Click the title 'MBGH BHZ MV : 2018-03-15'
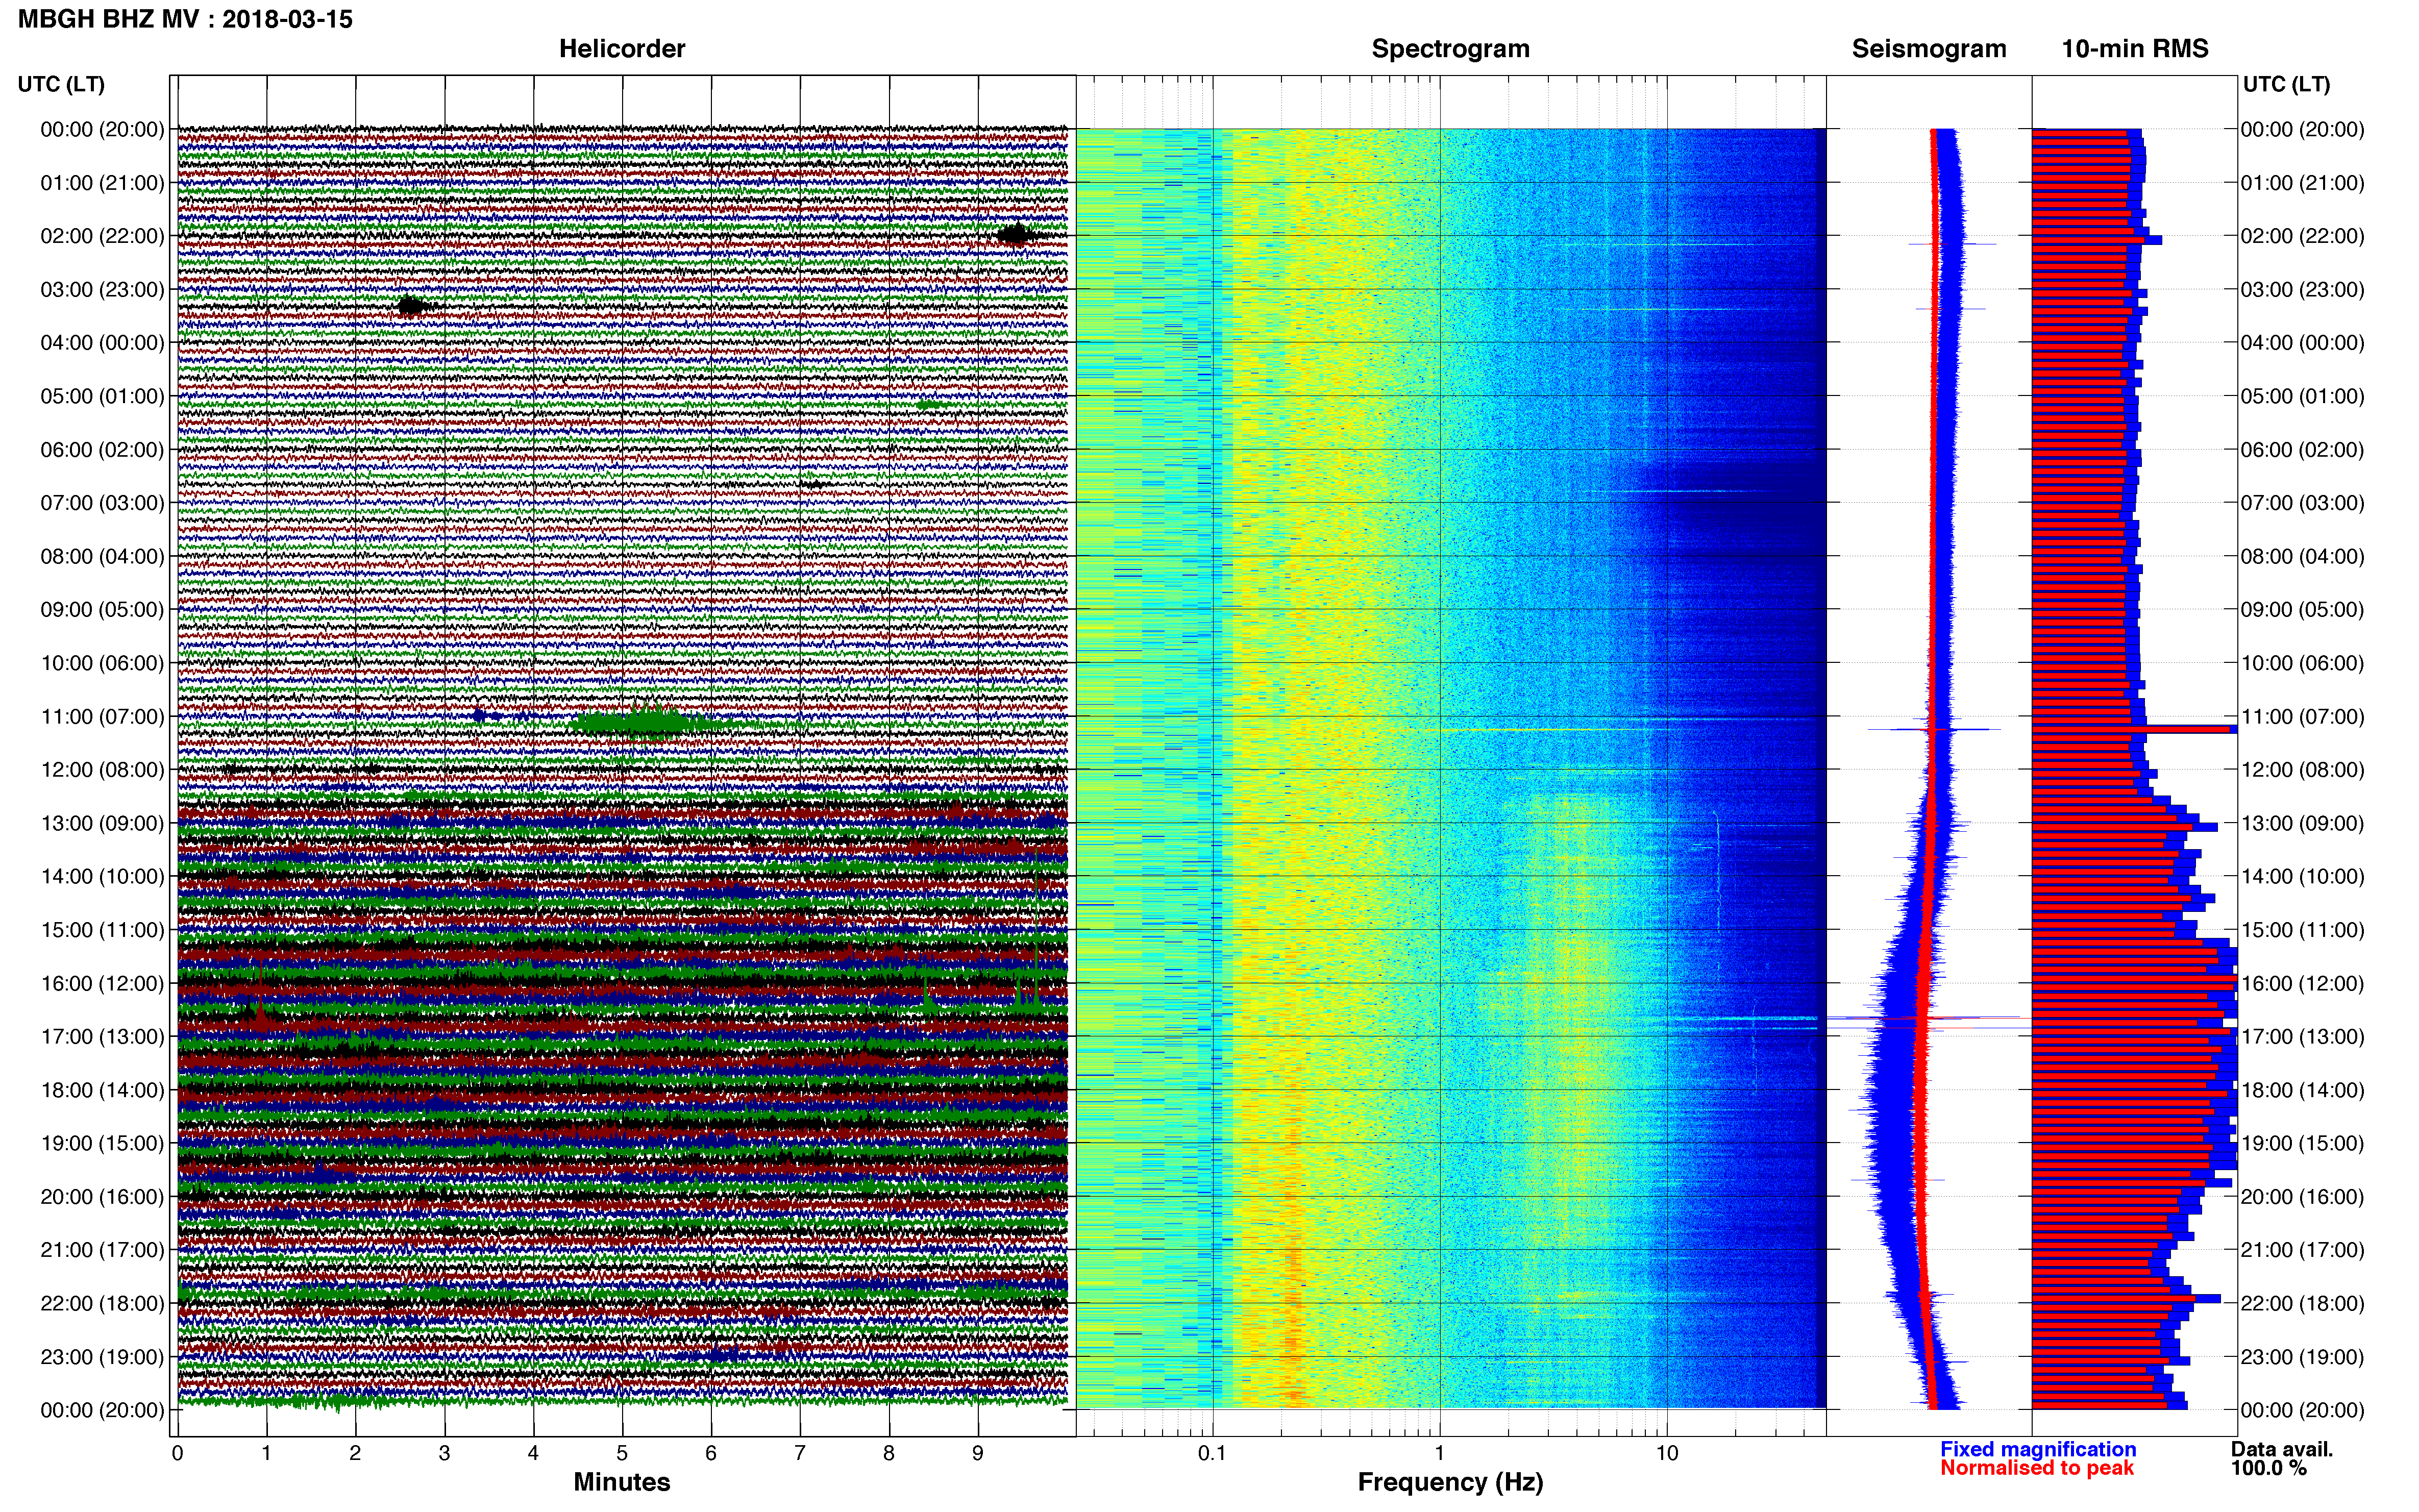This screenshot has width=2419, height=1512. point(185,19)
